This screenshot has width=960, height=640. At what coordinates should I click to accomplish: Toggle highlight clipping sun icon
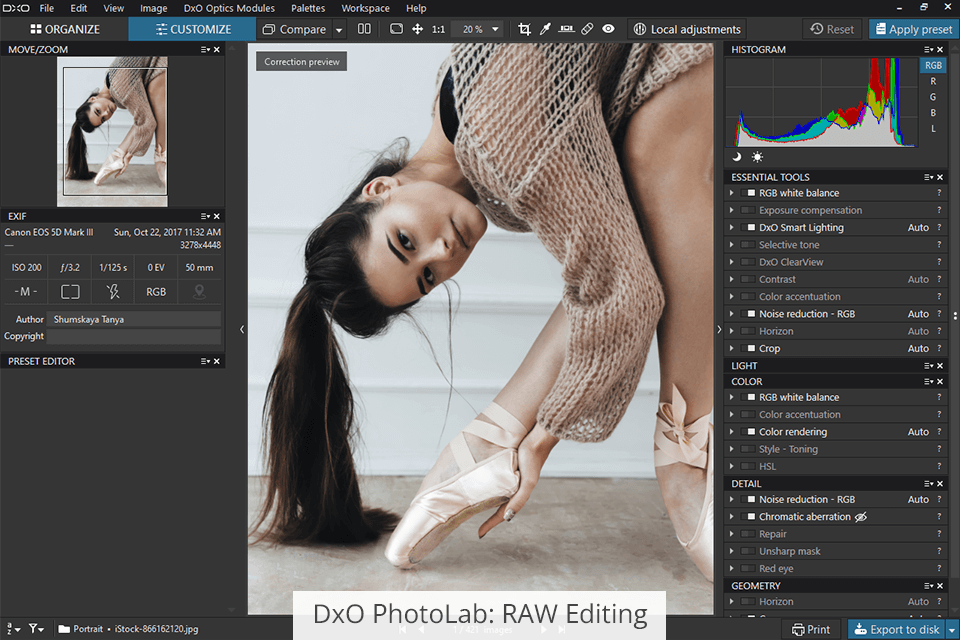[x=757, y=157]
